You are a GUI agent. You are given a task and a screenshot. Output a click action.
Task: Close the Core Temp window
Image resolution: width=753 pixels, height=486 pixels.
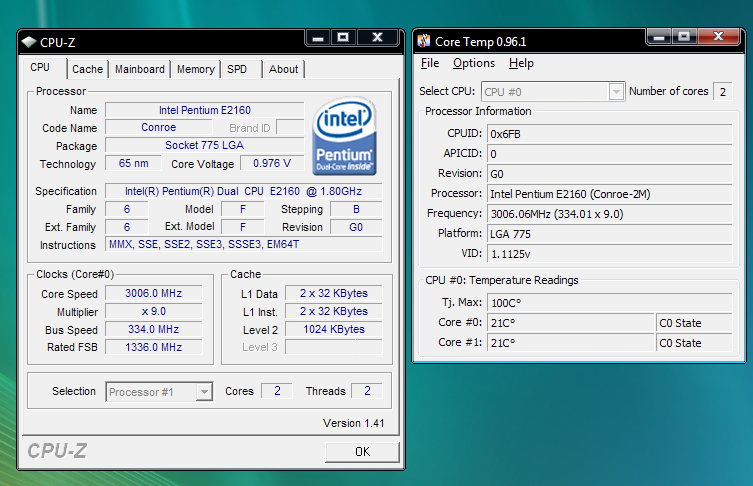(718, 36)
